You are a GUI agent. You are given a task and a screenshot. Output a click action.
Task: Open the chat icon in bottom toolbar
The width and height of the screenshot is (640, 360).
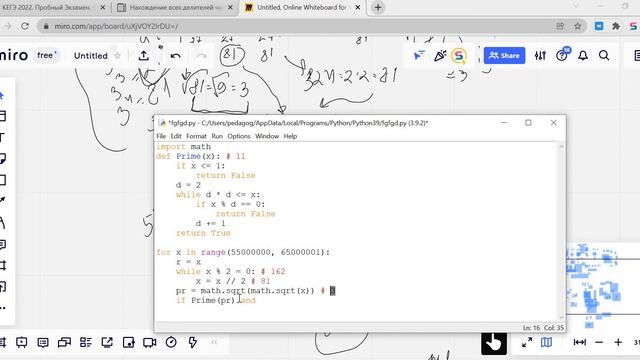pos(64,342)
